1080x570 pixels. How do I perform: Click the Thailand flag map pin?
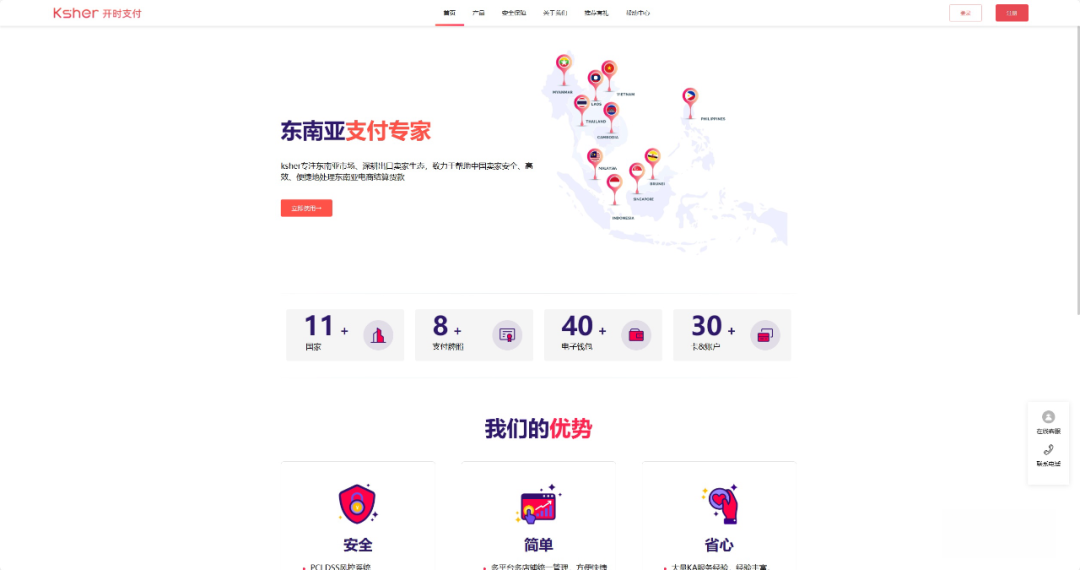[x=582, y=110]
